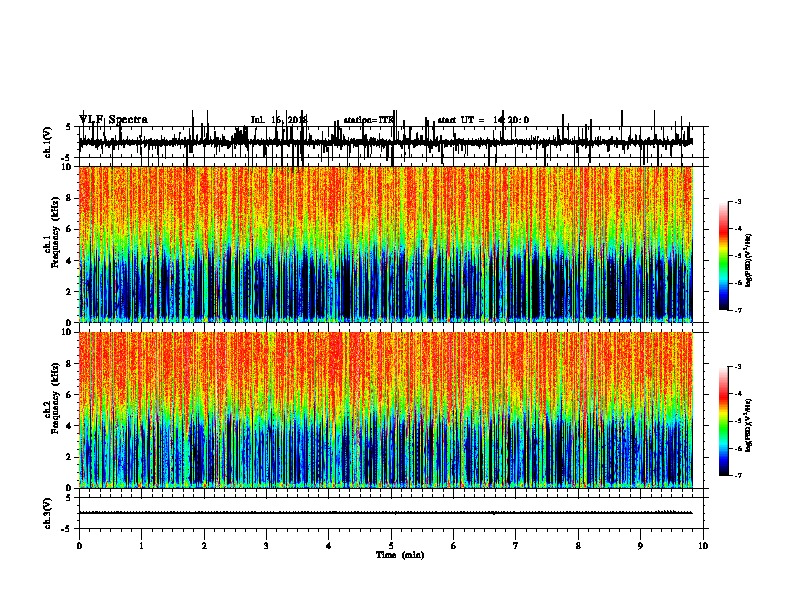Image resolution: width=792 pixels, height=612 pixels.
Task: Click the "-7" label on ch.1 color scale
Action: click(738, 310)
